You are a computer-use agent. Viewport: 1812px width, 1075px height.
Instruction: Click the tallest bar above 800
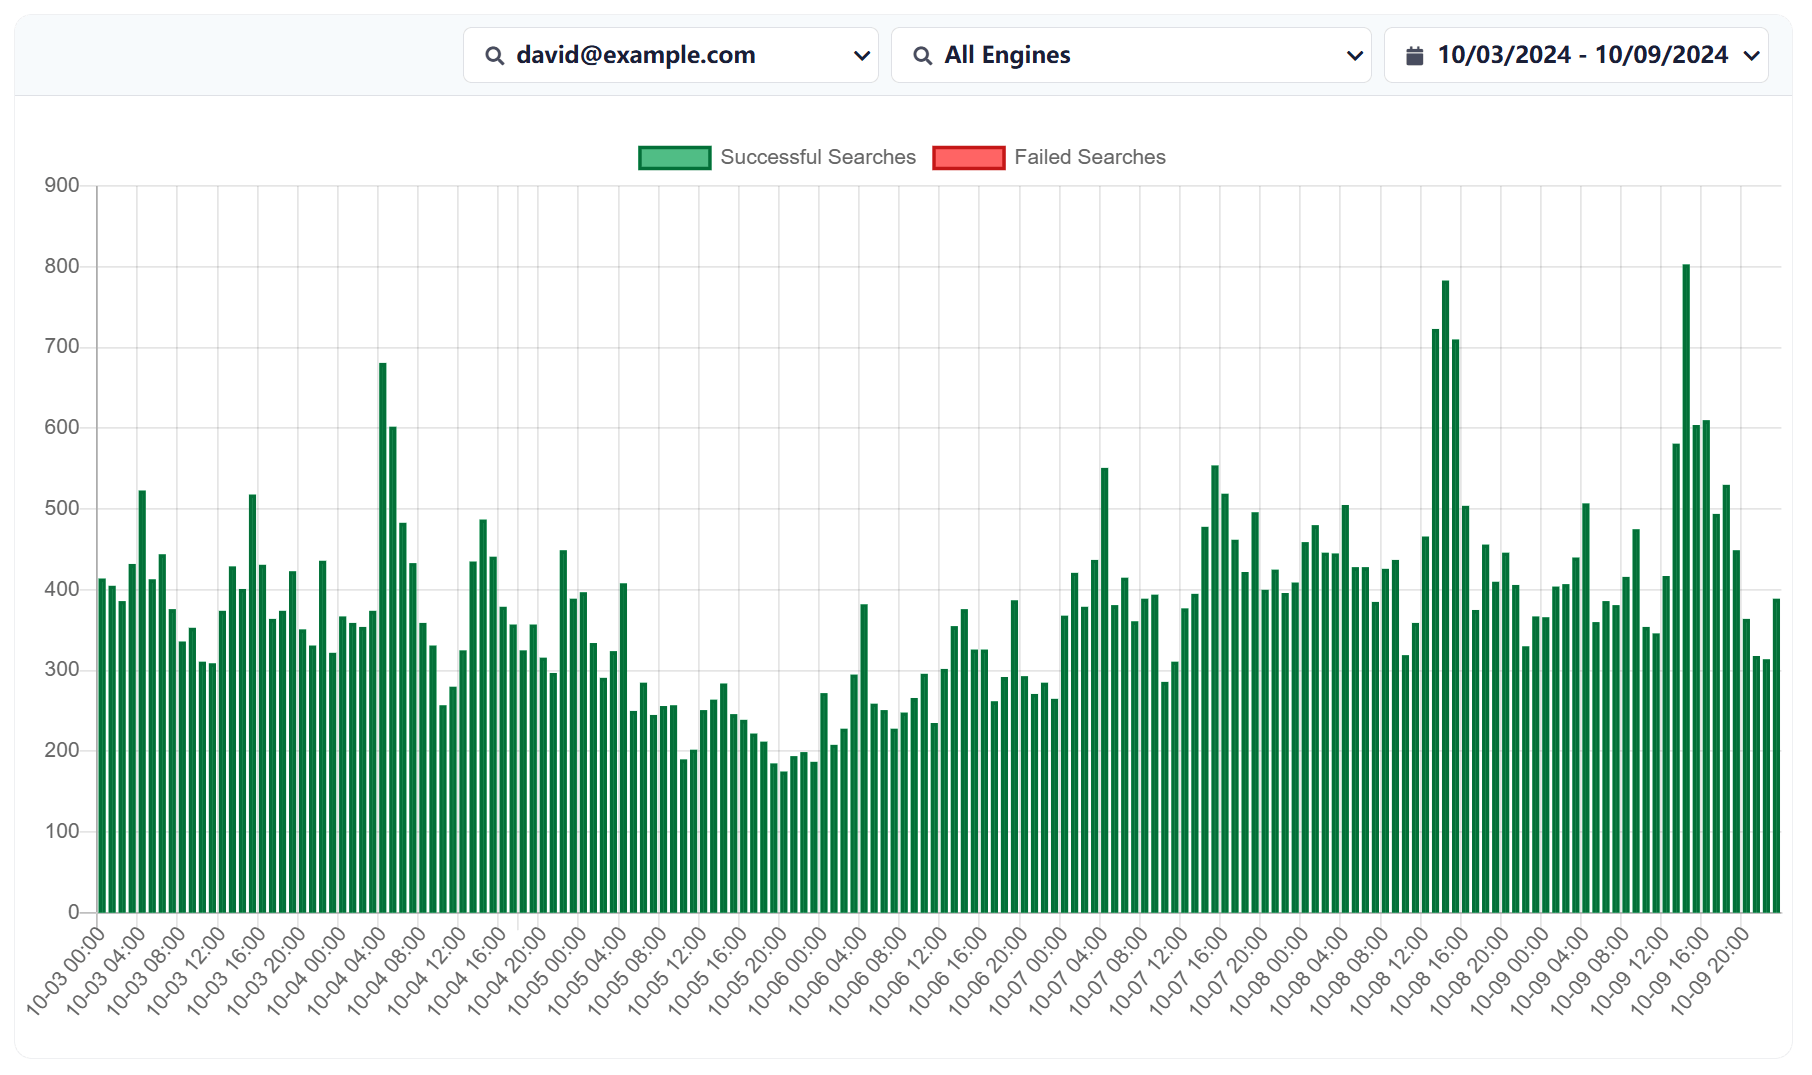(1686, 588)
